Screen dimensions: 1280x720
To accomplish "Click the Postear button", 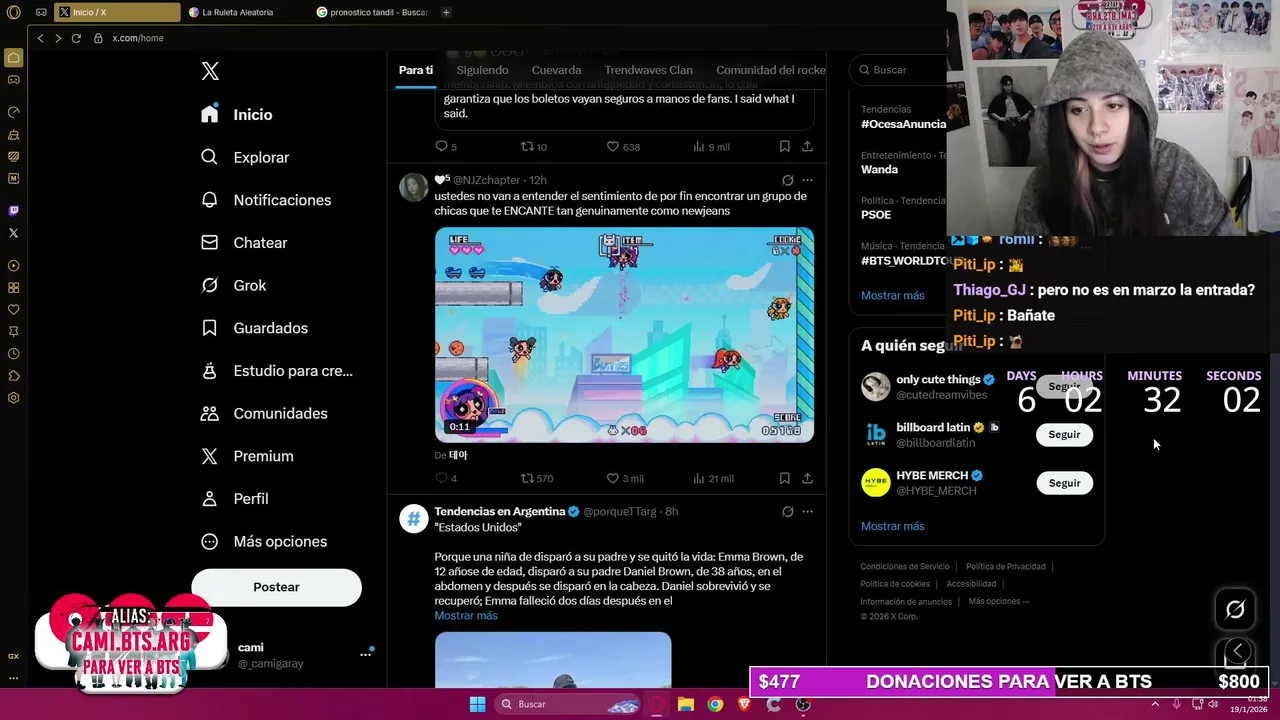I will (276, 587).
